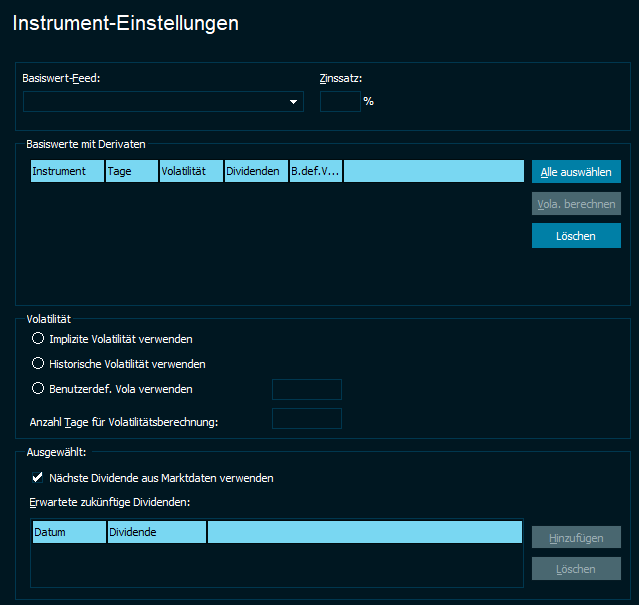The height and width of the screenshot is (605, 639).
Task: Click the Alle auswählen button
Action: click(x=576, y=172)
